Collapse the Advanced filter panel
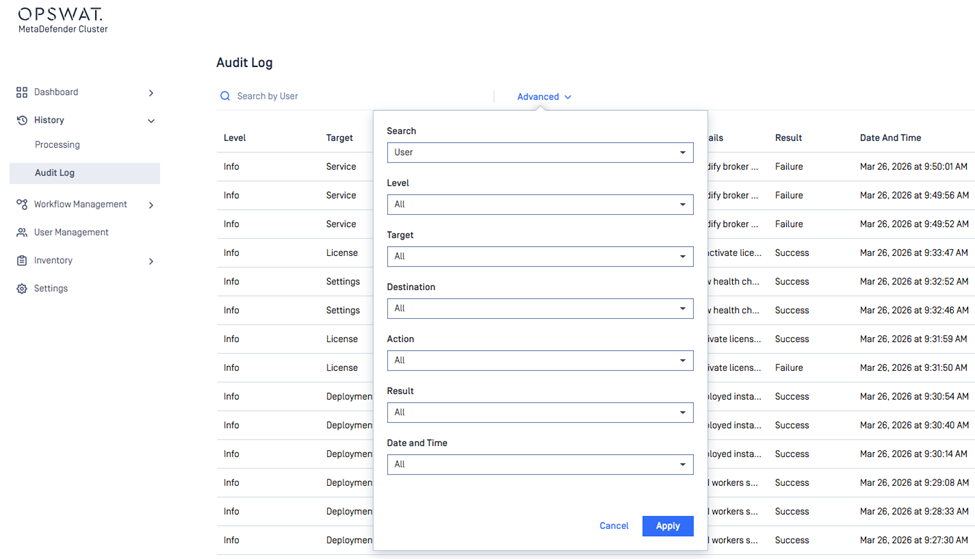The width and height of the screenshot is (975, 559). [544, 97]
